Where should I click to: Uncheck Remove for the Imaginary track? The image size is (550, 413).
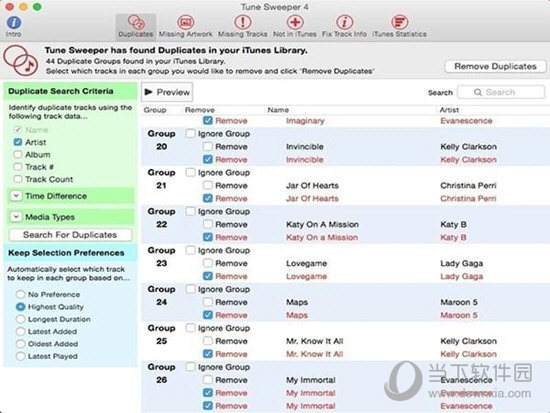click(x=208, y=120)
